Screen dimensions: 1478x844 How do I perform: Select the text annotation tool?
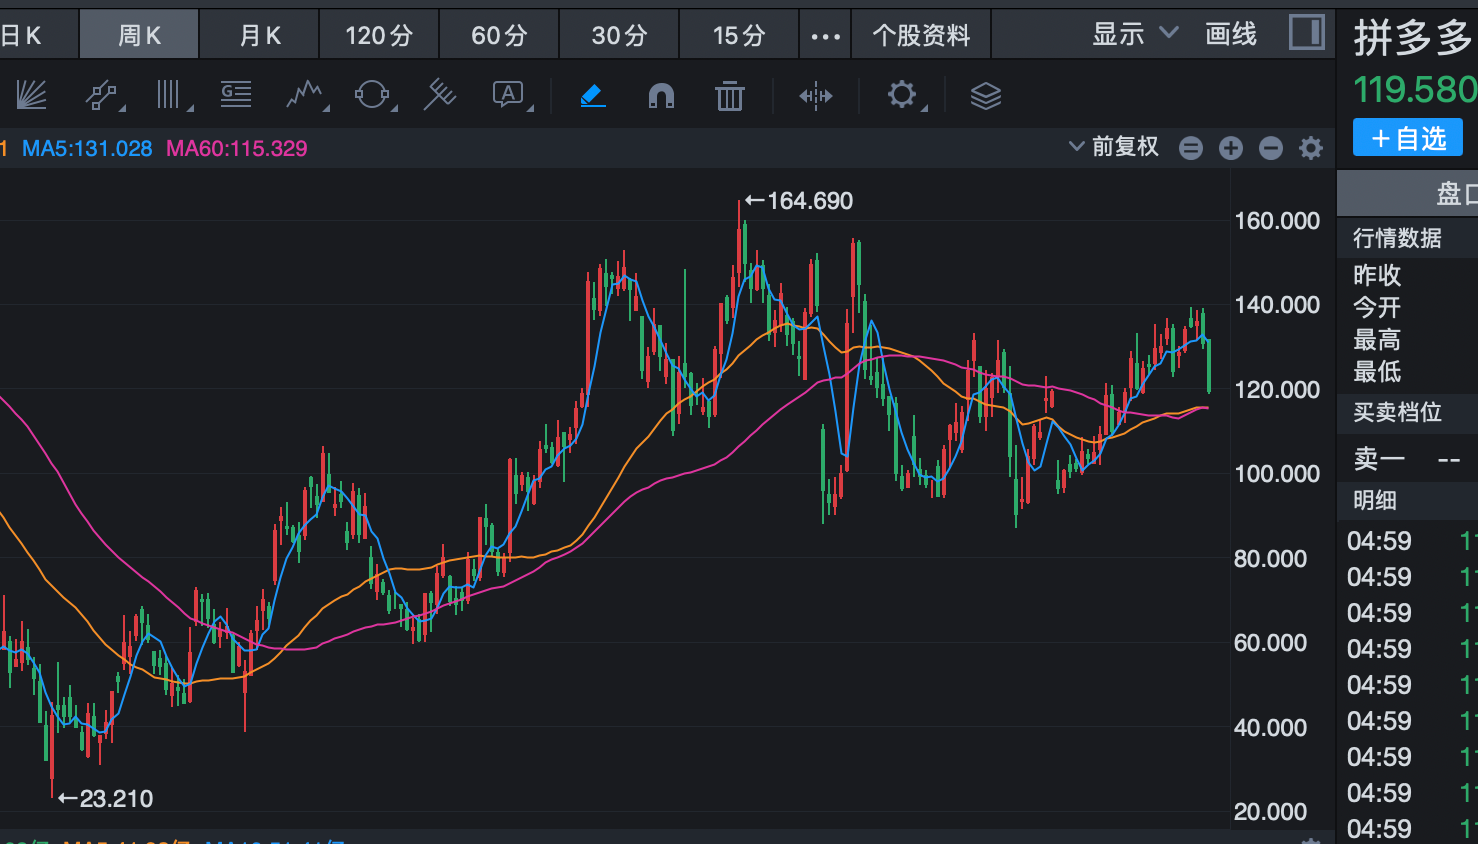509,96
